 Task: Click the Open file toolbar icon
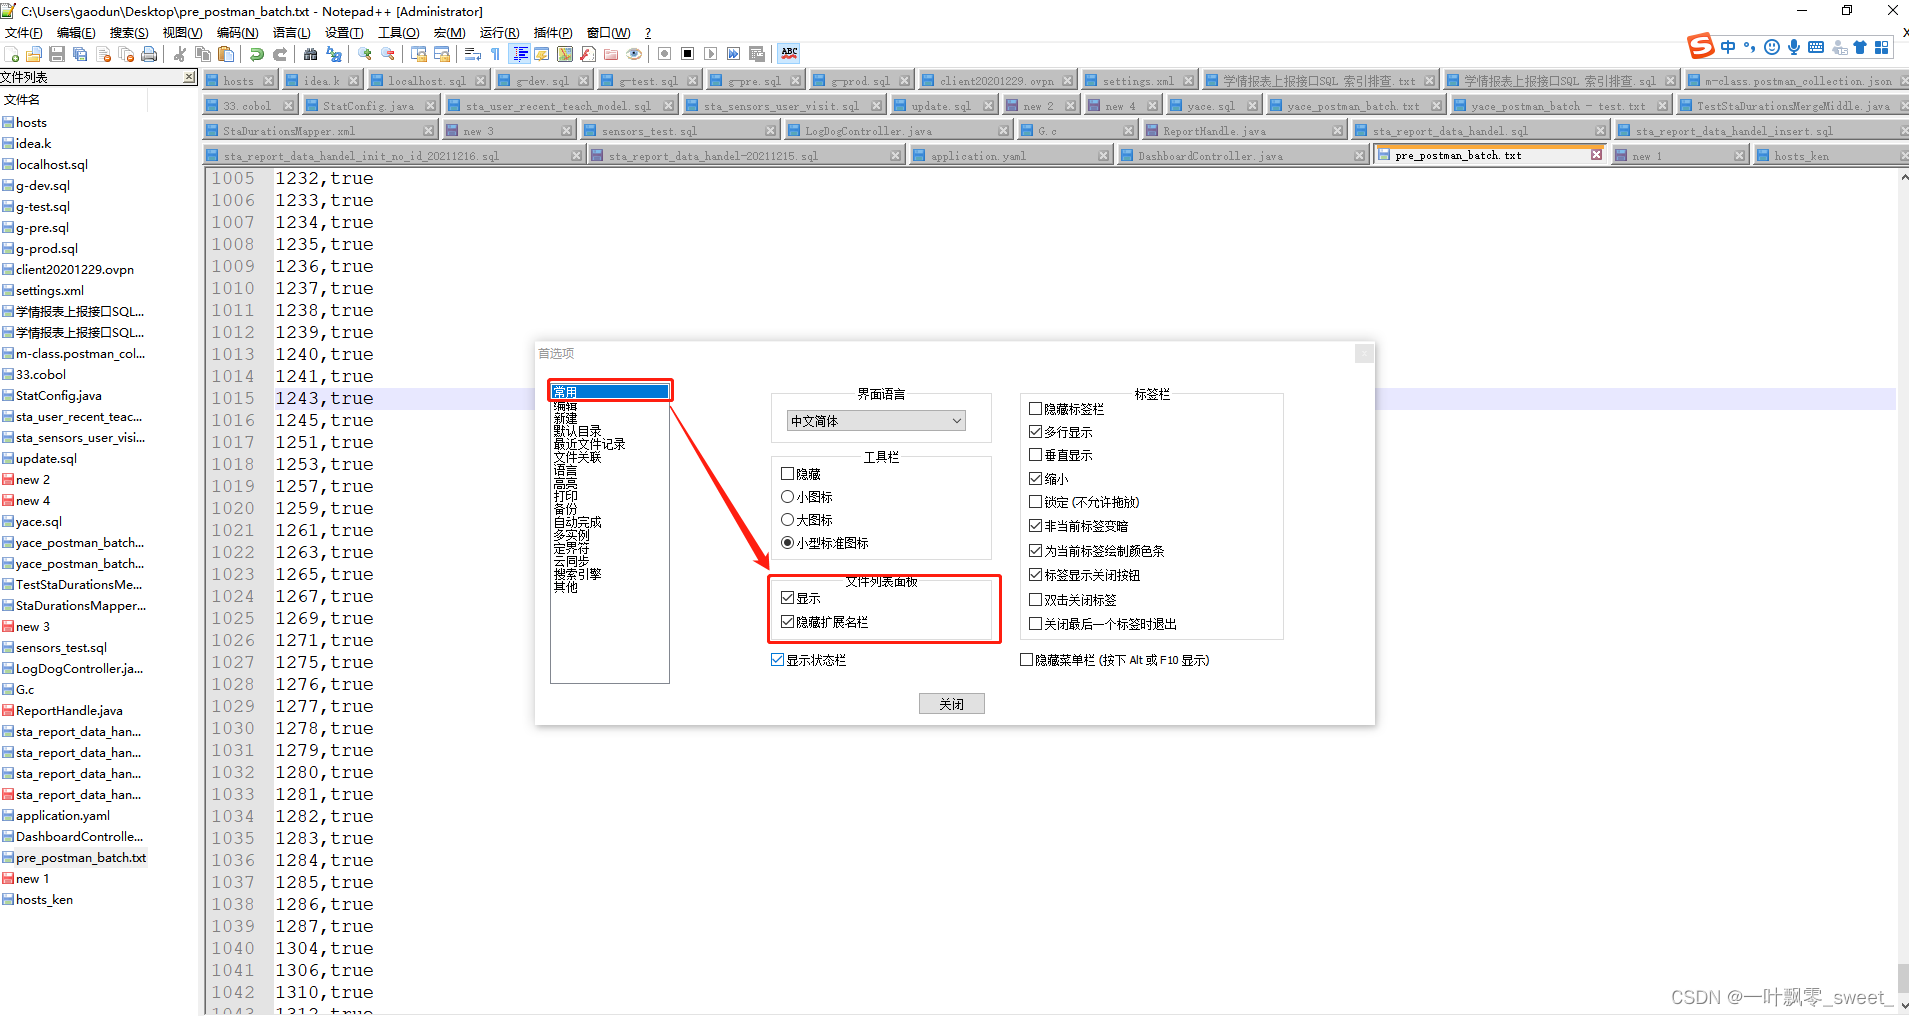tap(34, 54)
